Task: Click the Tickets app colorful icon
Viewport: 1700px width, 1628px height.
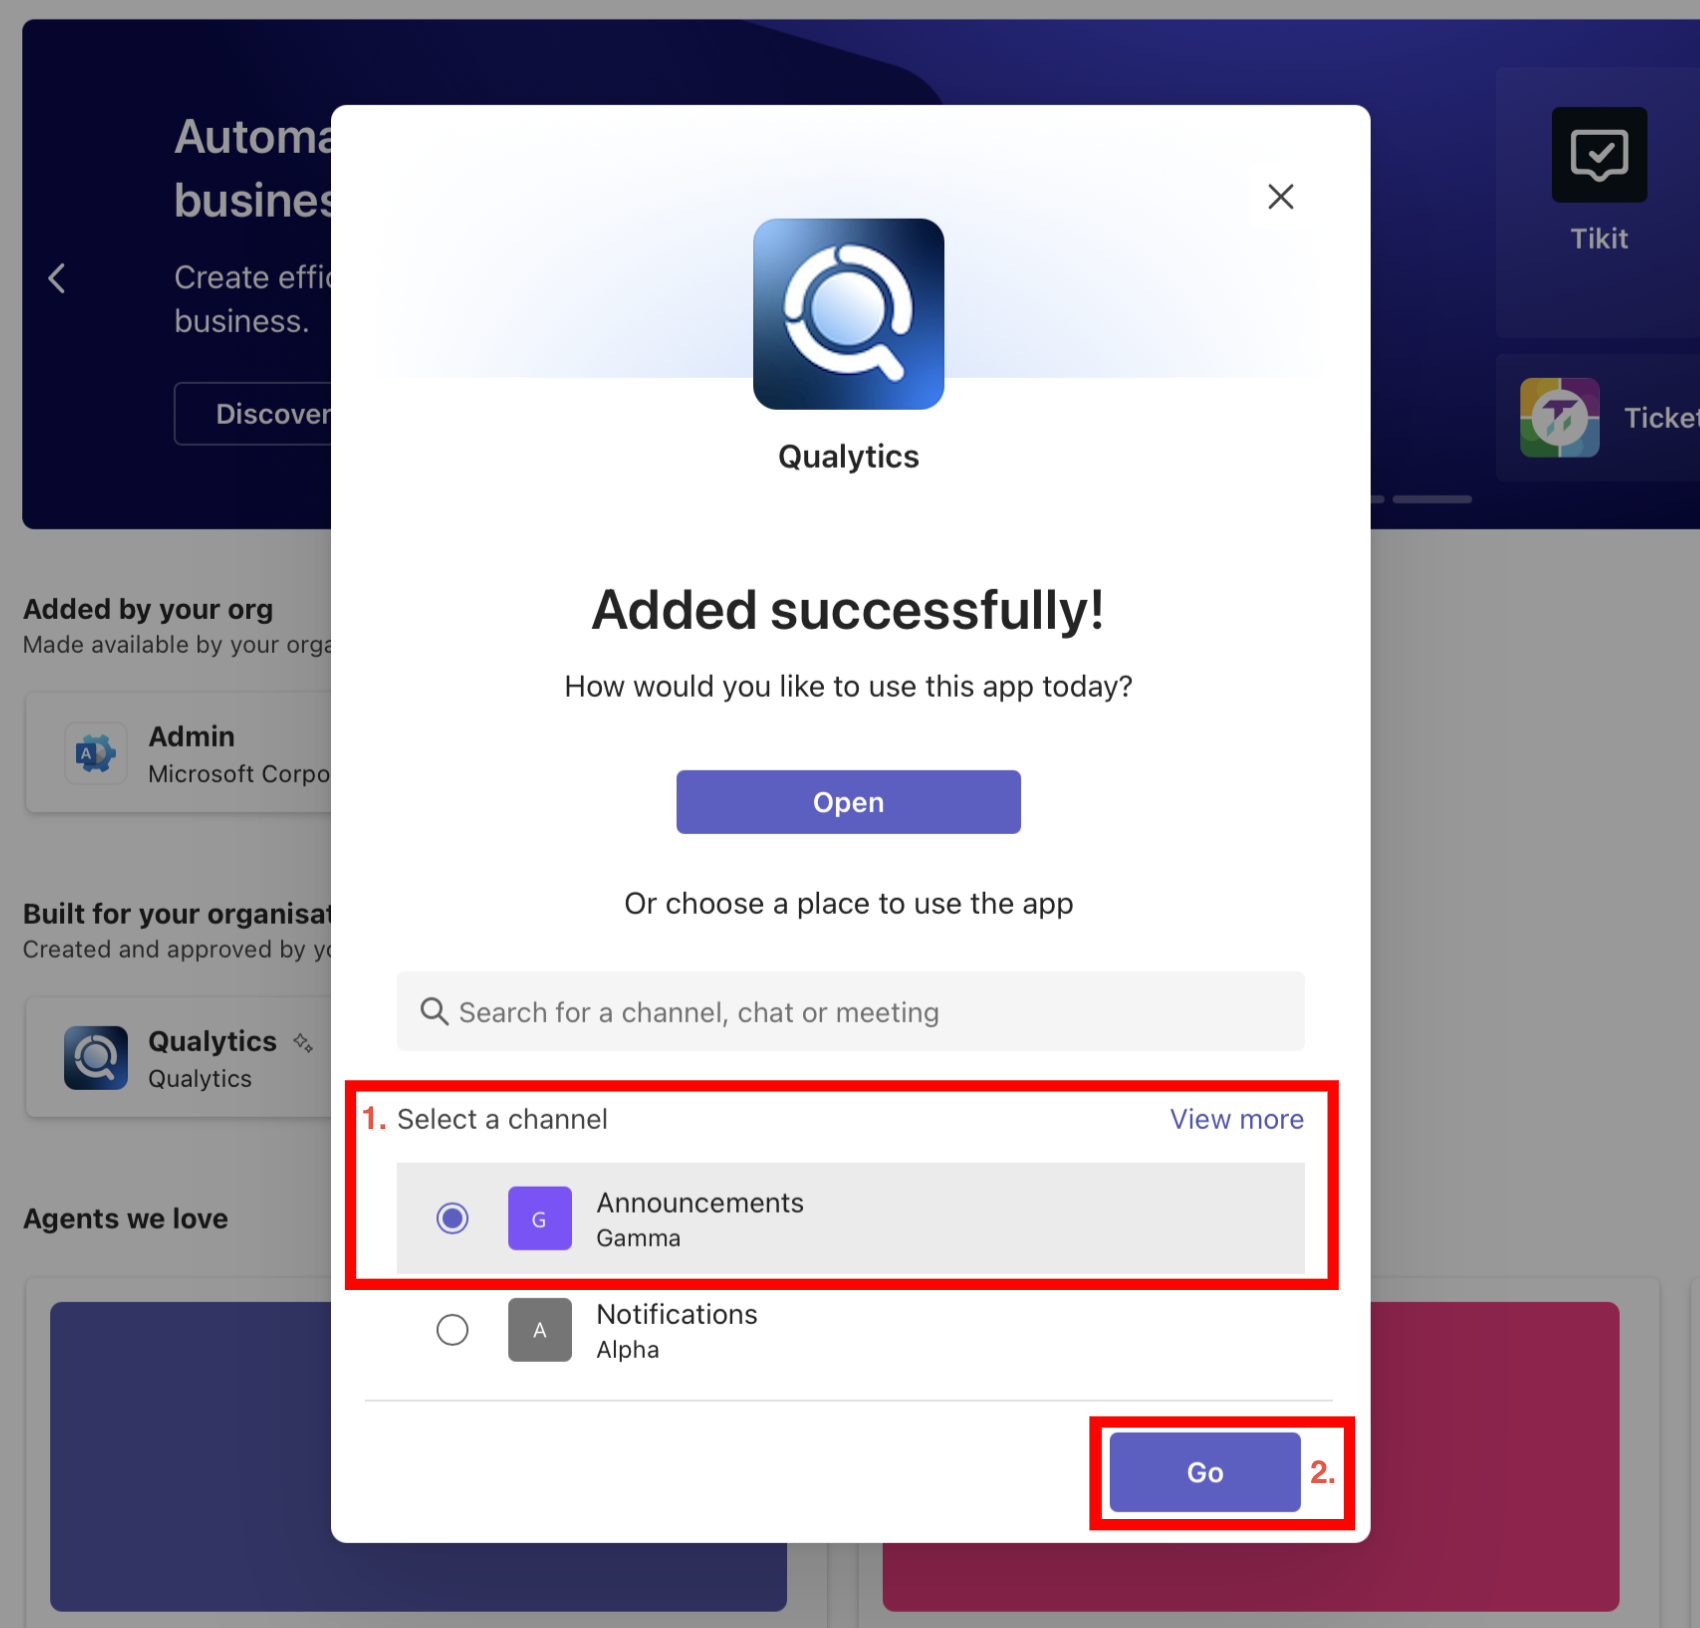Action: [x=1559, y=418]
